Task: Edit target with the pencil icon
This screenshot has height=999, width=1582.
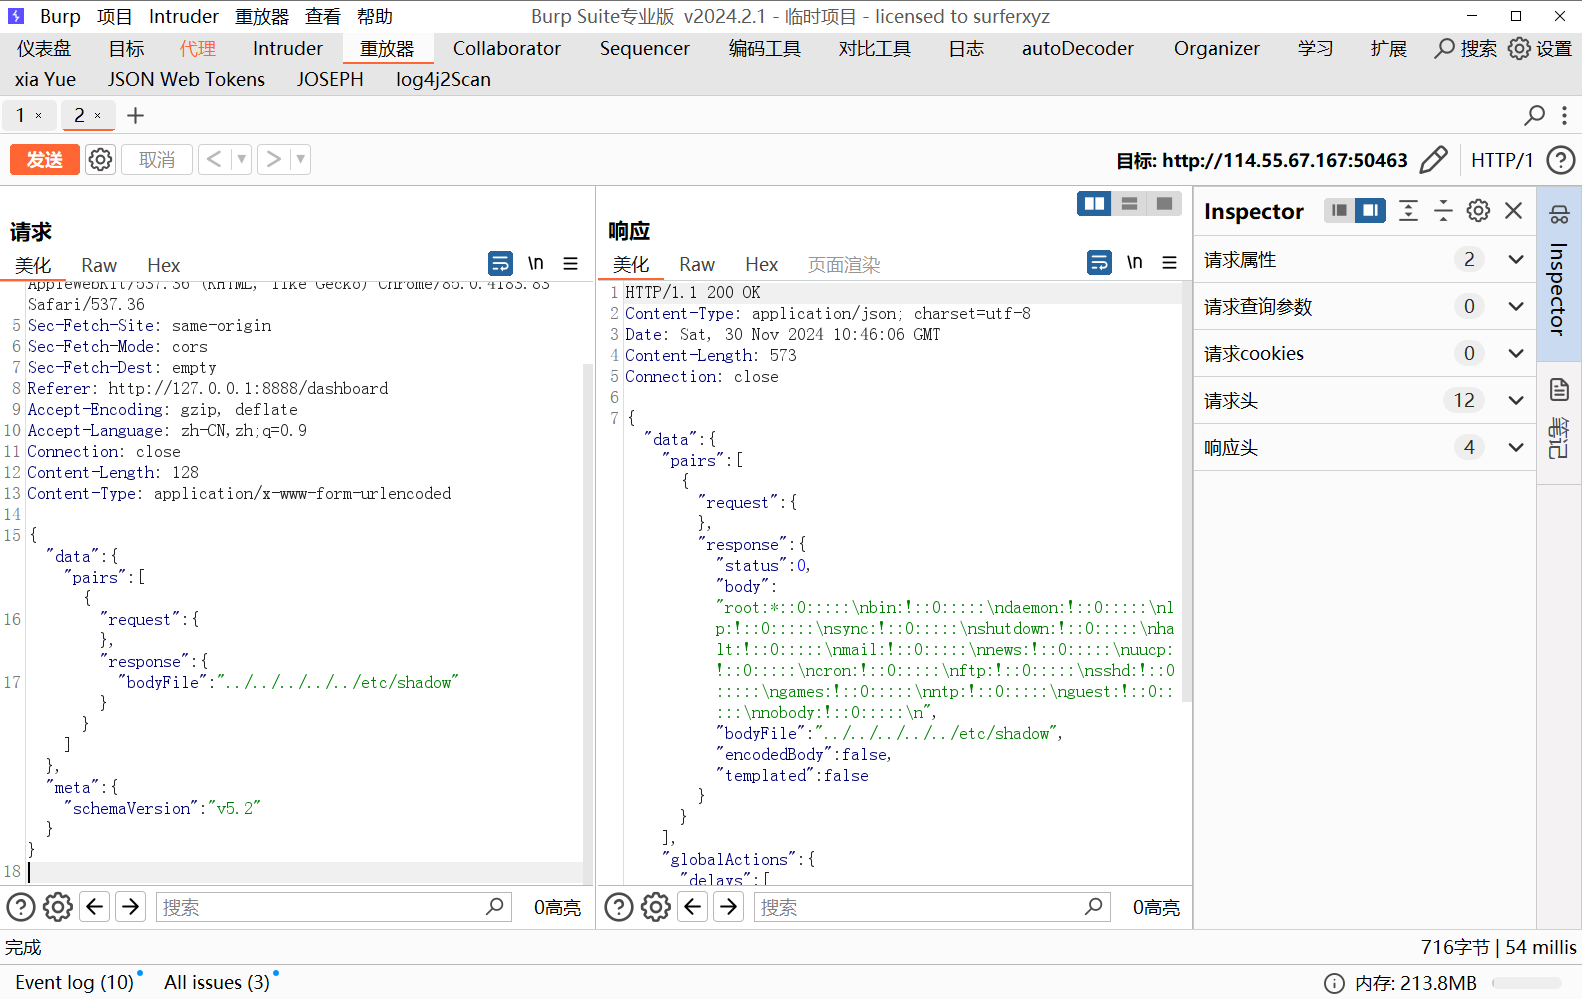Action: [1433, 160]
